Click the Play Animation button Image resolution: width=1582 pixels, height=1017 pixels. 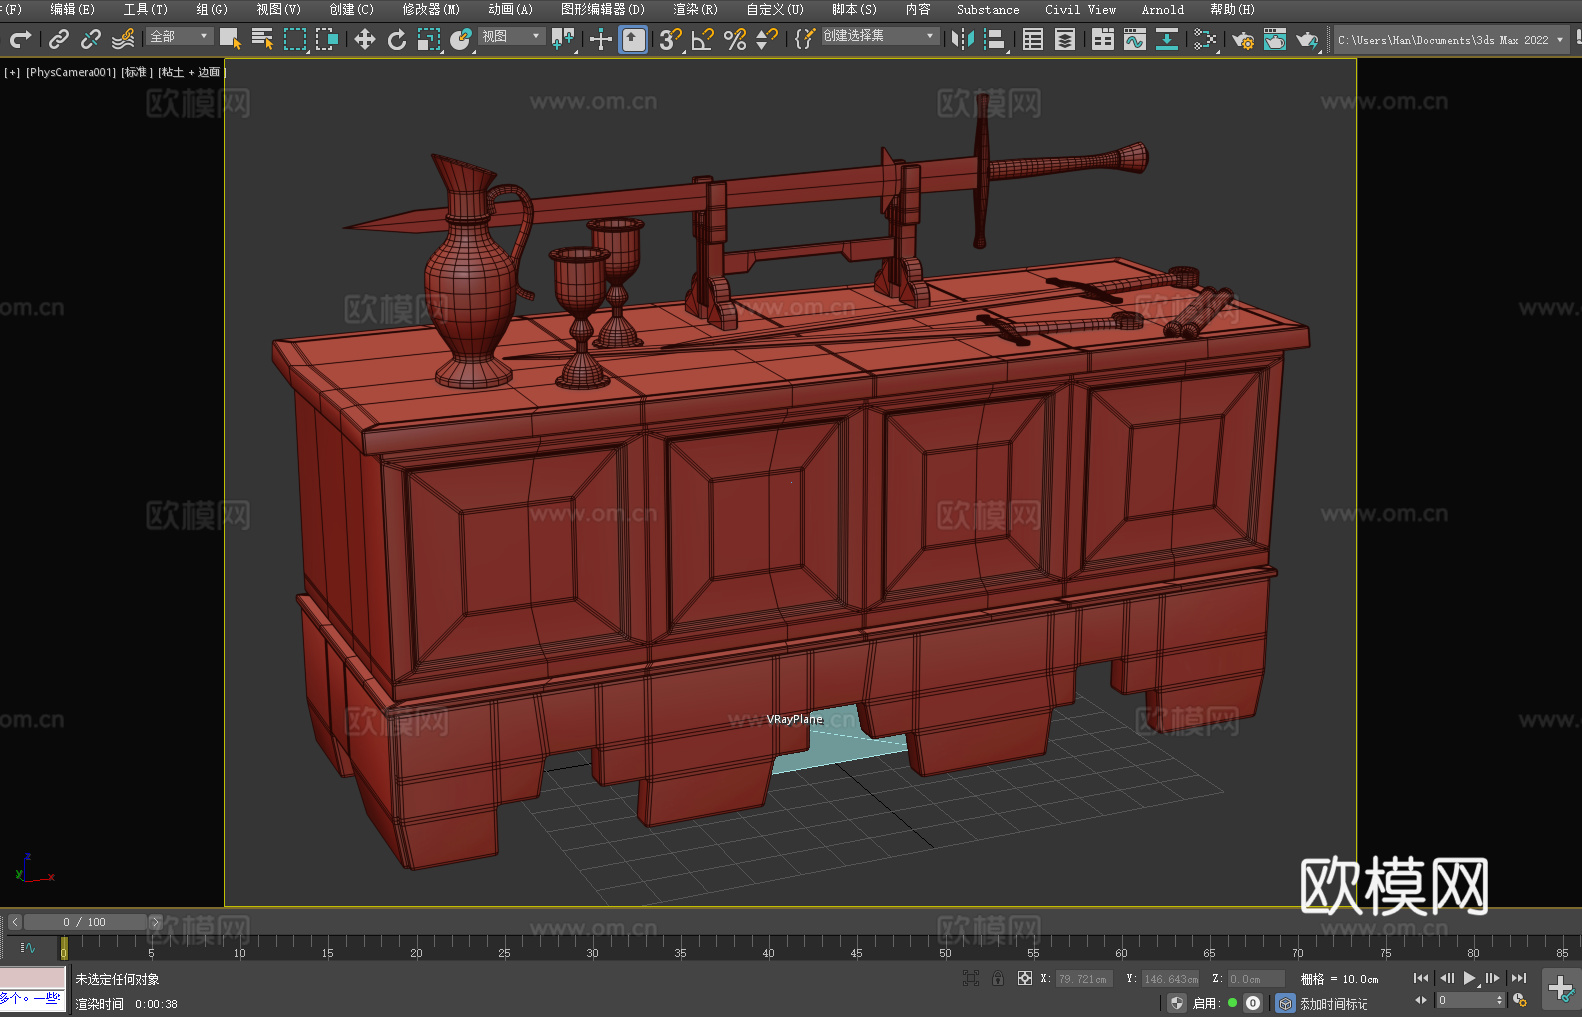(1469, 978)
